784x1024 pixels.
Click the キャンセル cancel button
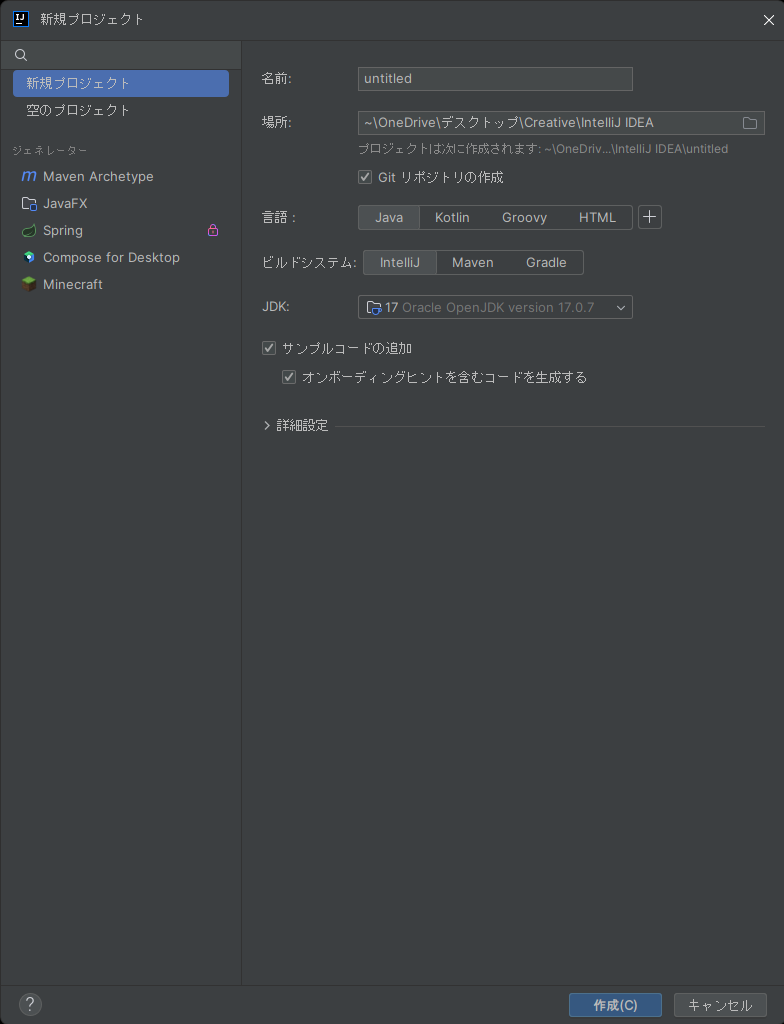[x=720, y=1005]
